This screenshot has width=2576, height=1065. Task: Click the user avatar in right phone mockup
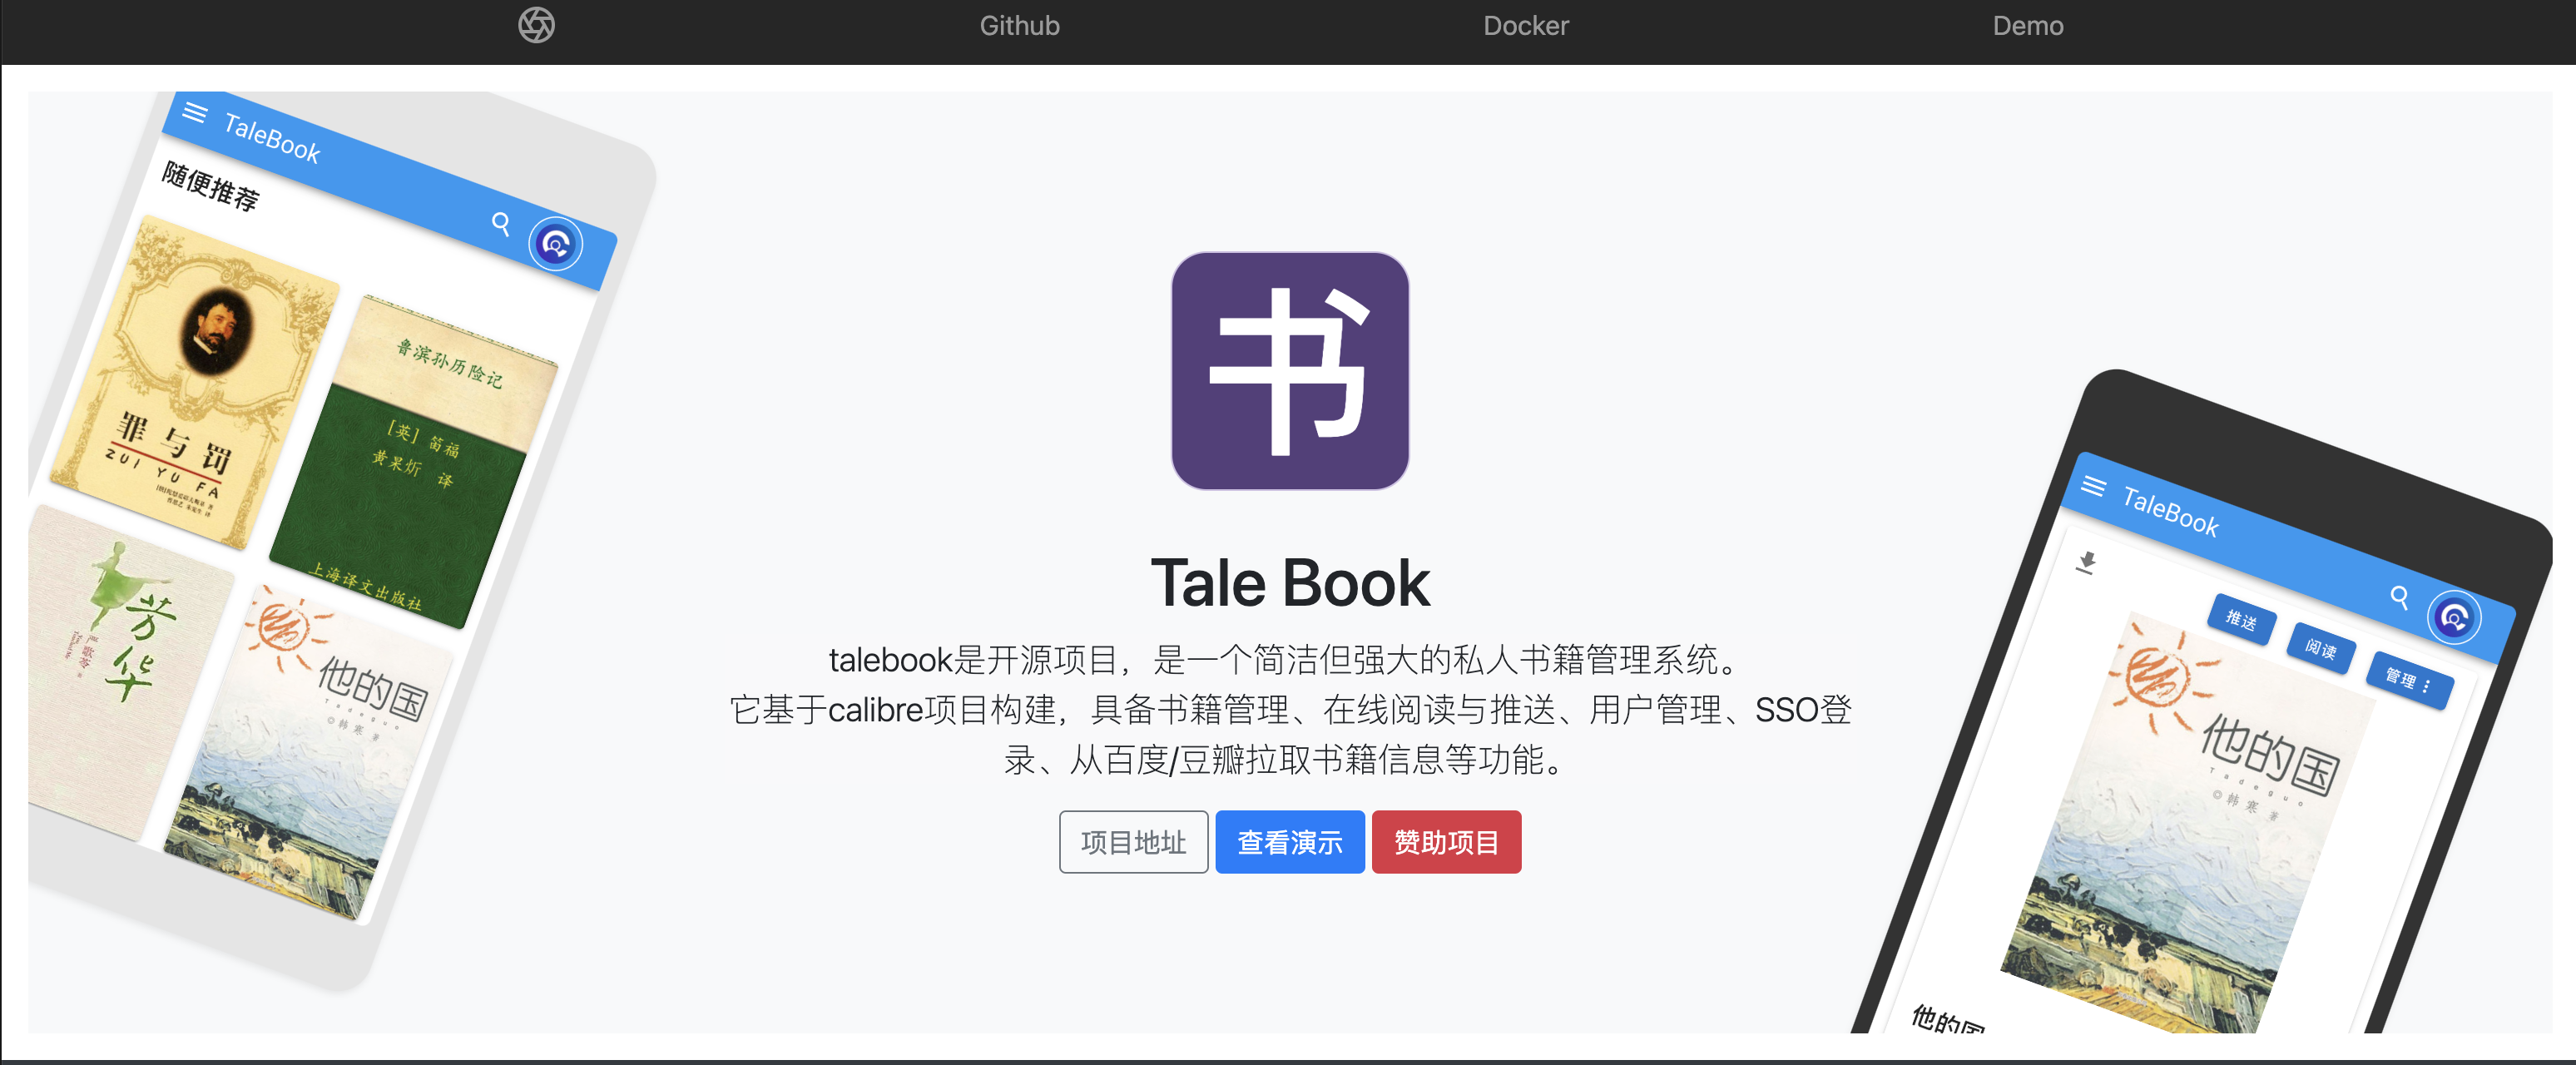point(2454,618)
